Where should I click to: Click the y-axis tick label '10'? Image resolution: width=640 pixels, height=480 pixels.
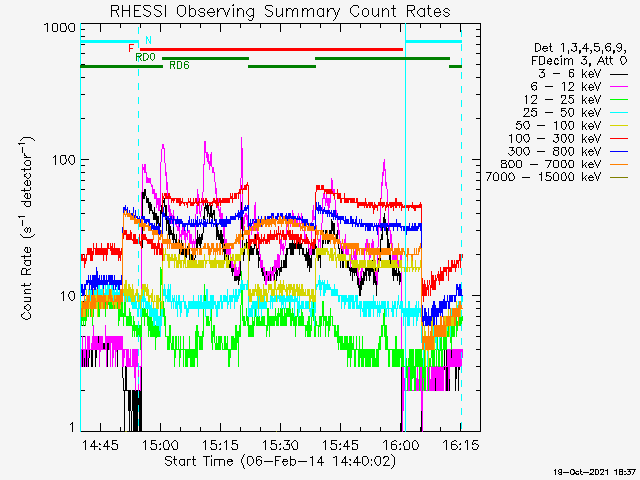68,296
